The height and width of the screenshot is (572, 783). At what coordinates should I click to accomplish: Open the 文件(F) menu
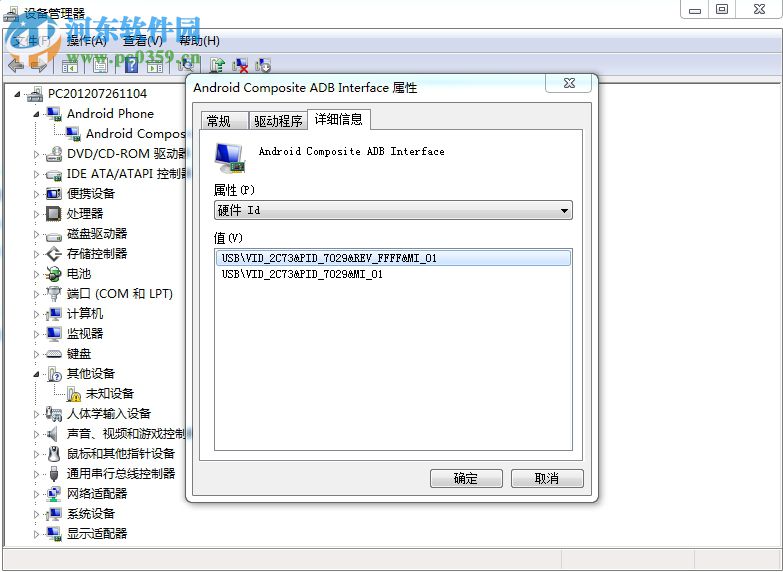pos(31,41)
